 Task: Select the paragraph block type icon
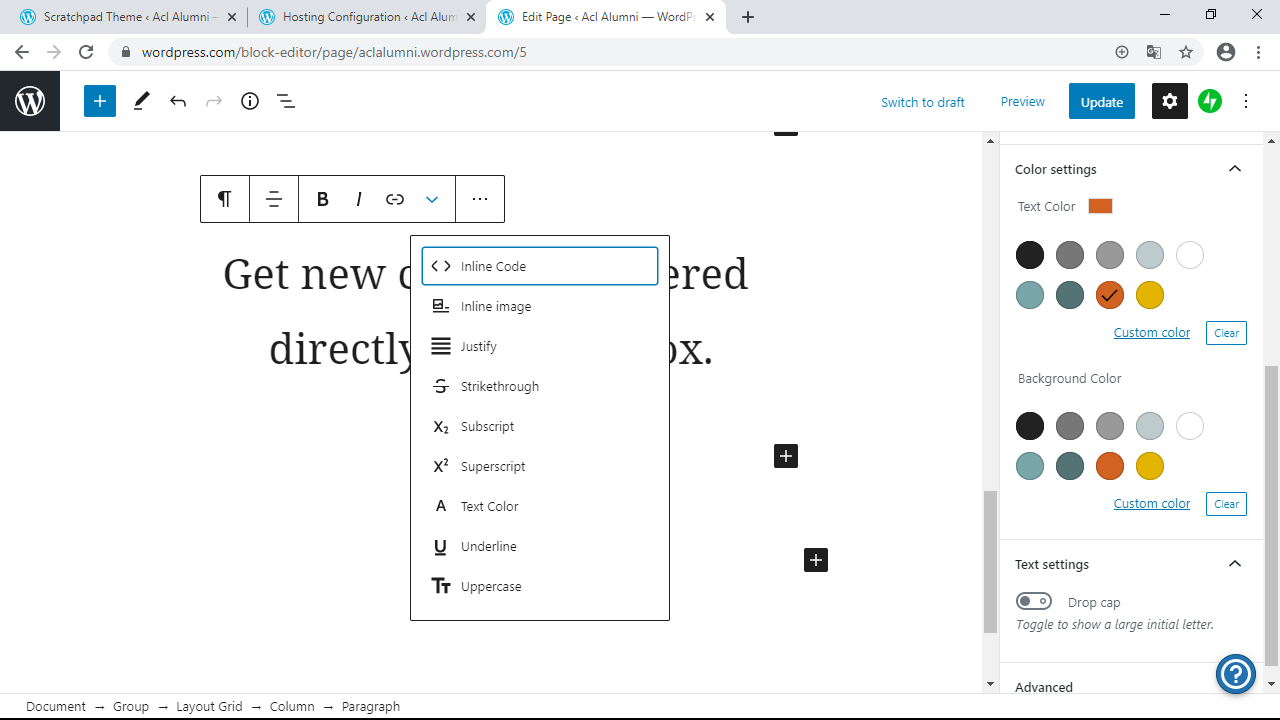pos(225,199)
